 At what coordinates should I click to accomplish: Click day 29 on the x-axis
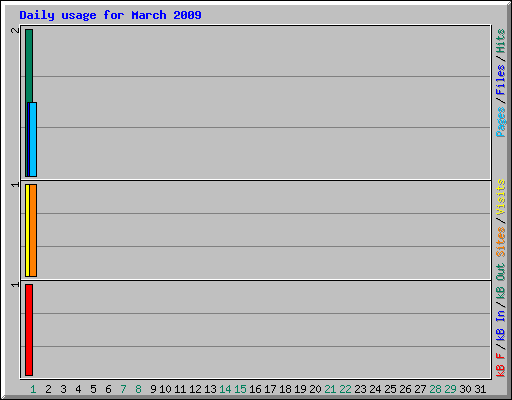point(450,389)
